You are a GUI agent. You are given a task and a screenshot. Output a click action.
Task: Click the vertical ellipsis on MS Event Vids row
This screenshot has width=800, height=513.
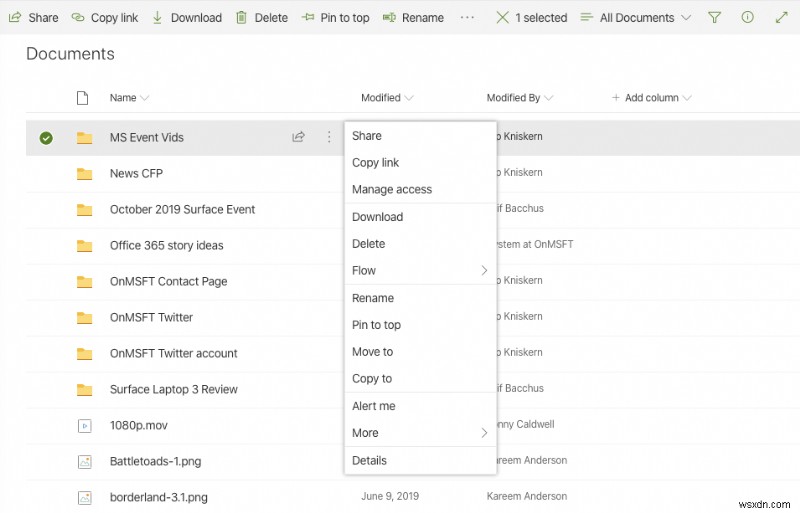pyautogui.click(x=329, y=136)
